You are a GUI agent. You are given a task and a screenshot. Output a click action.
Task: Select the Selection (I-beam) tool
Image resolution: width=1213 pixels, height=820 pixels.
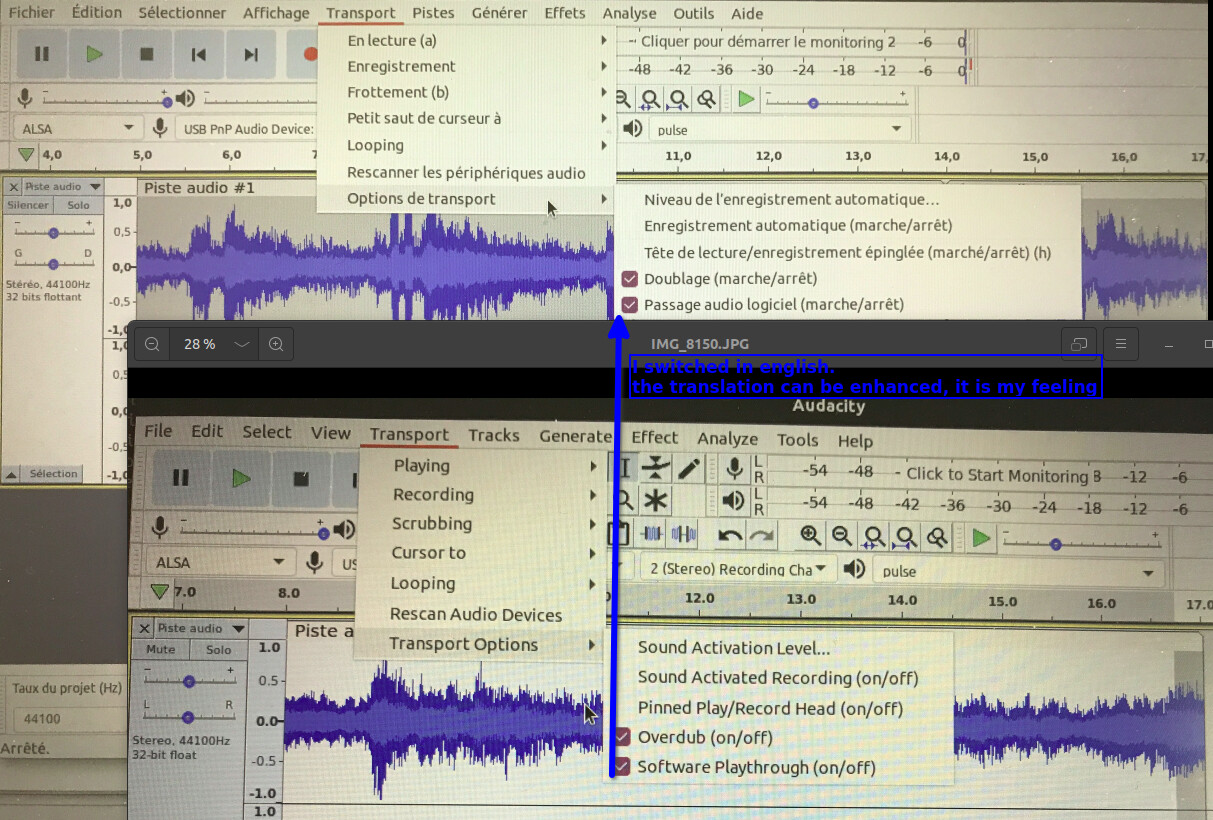tap(624, 467)
